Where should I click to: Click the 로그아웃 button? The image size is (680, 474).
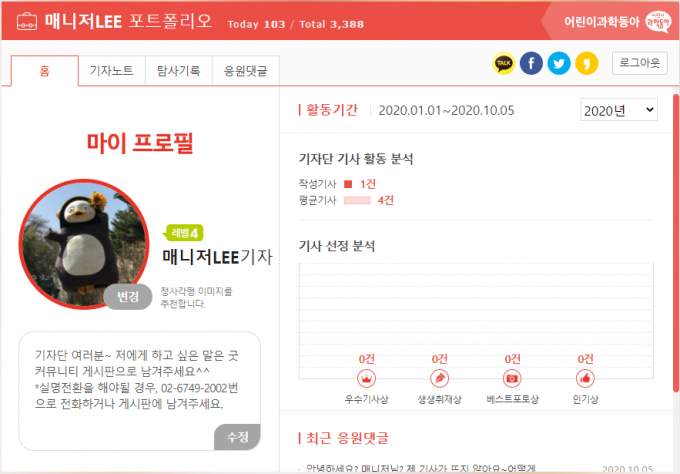coord(640,64)
